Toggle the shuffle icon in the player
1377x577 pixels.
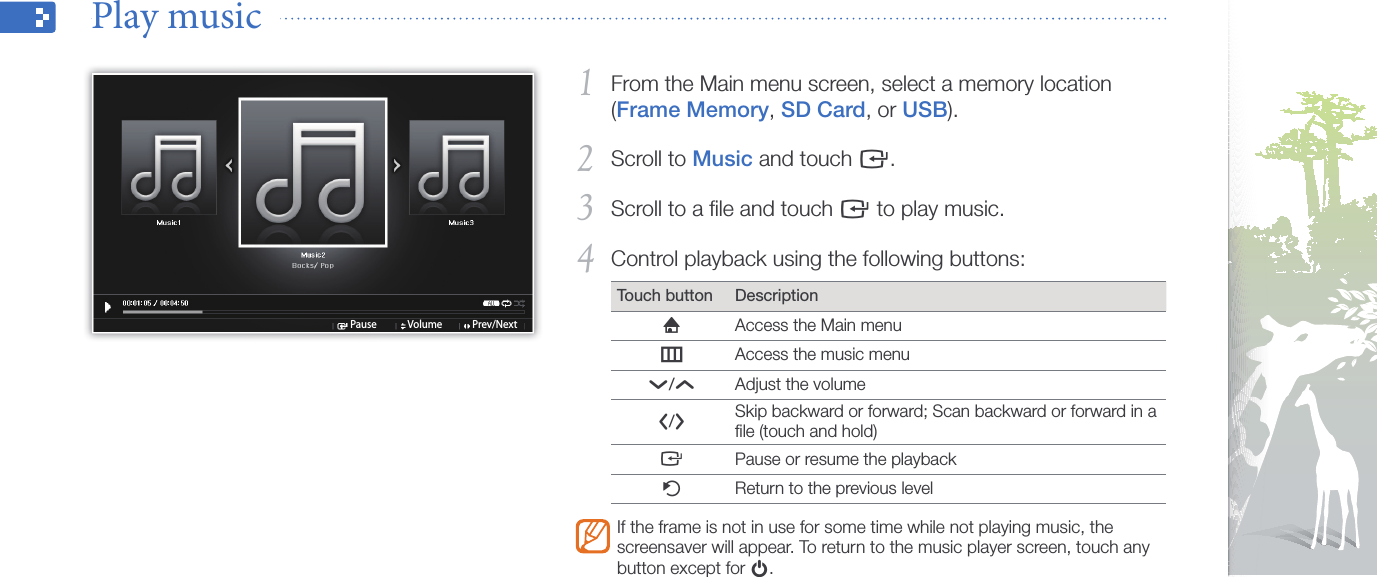point(519,303)
